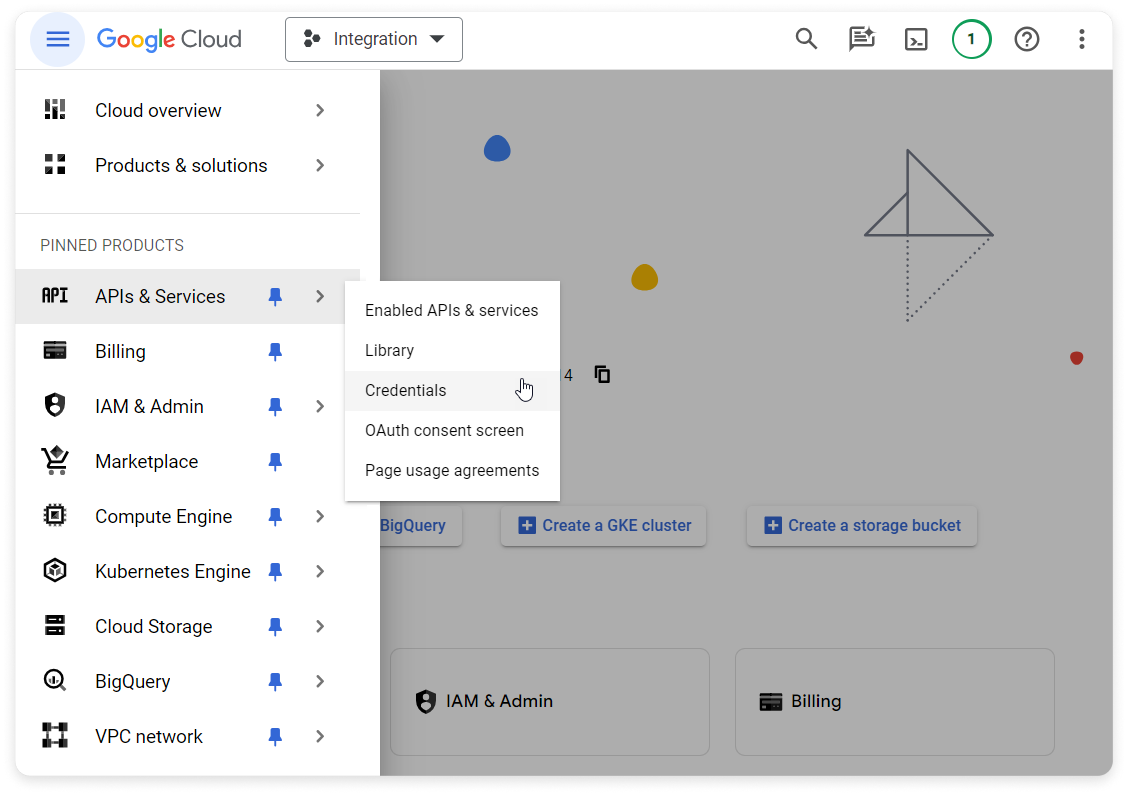Open the Gemini chat assistant icon

(861, 39)
